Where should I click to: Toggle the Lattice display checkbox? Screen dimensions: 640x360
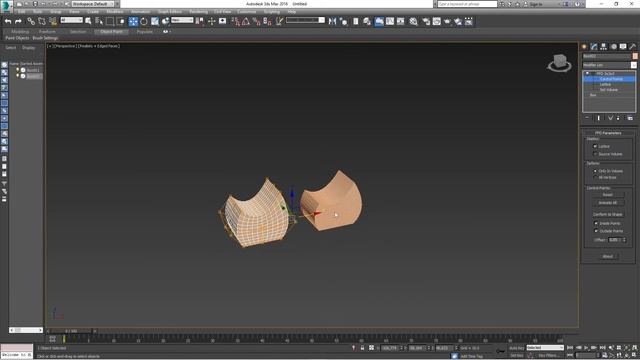(595, 146)
